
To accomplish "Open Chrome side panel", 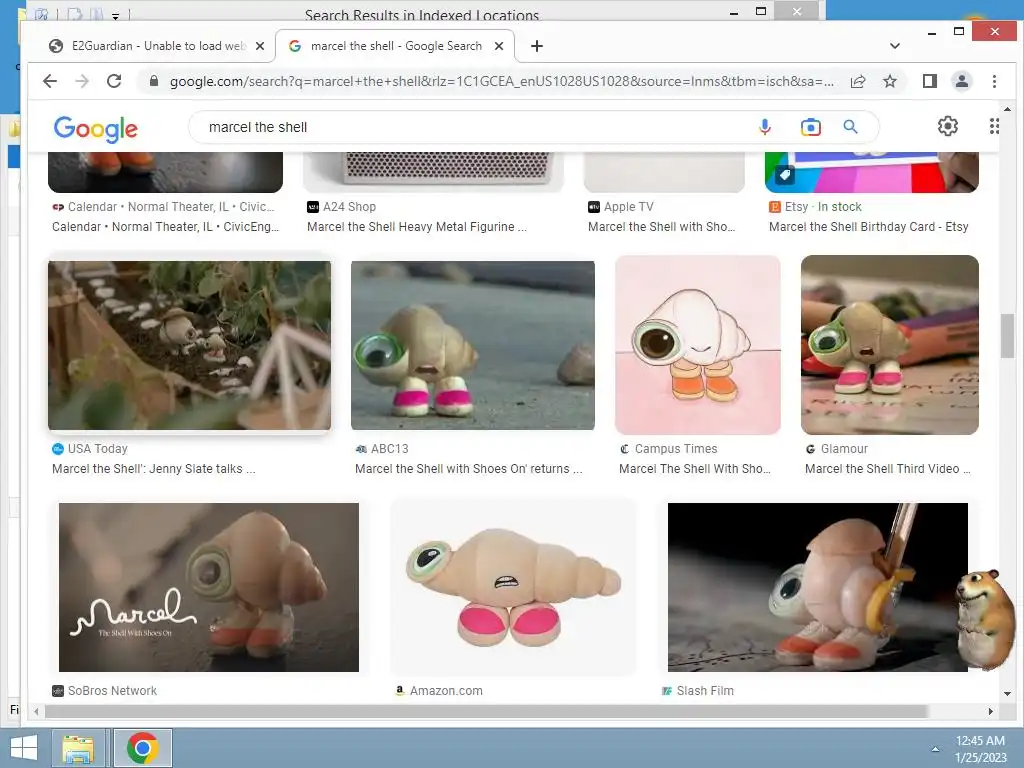I will tap(929, 81).
